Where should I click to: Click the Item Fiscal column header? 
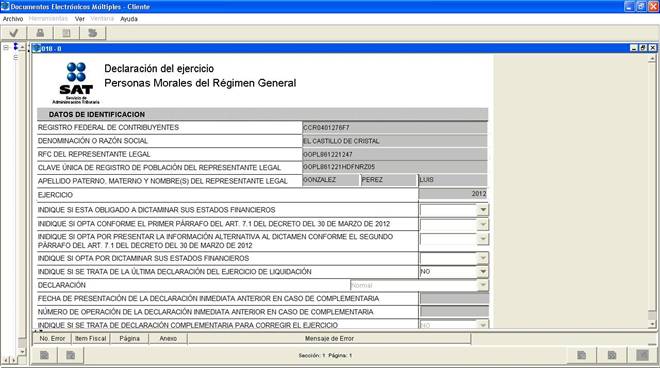tap(90, 339)
